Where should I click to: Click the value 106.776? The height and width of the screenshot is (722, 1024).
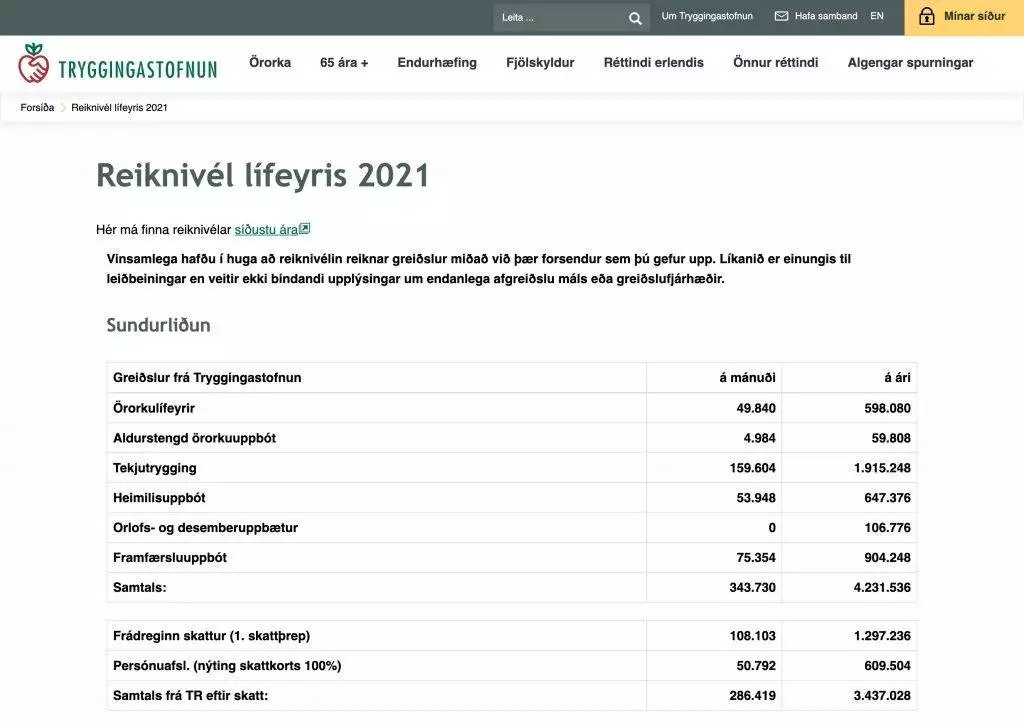888,527
